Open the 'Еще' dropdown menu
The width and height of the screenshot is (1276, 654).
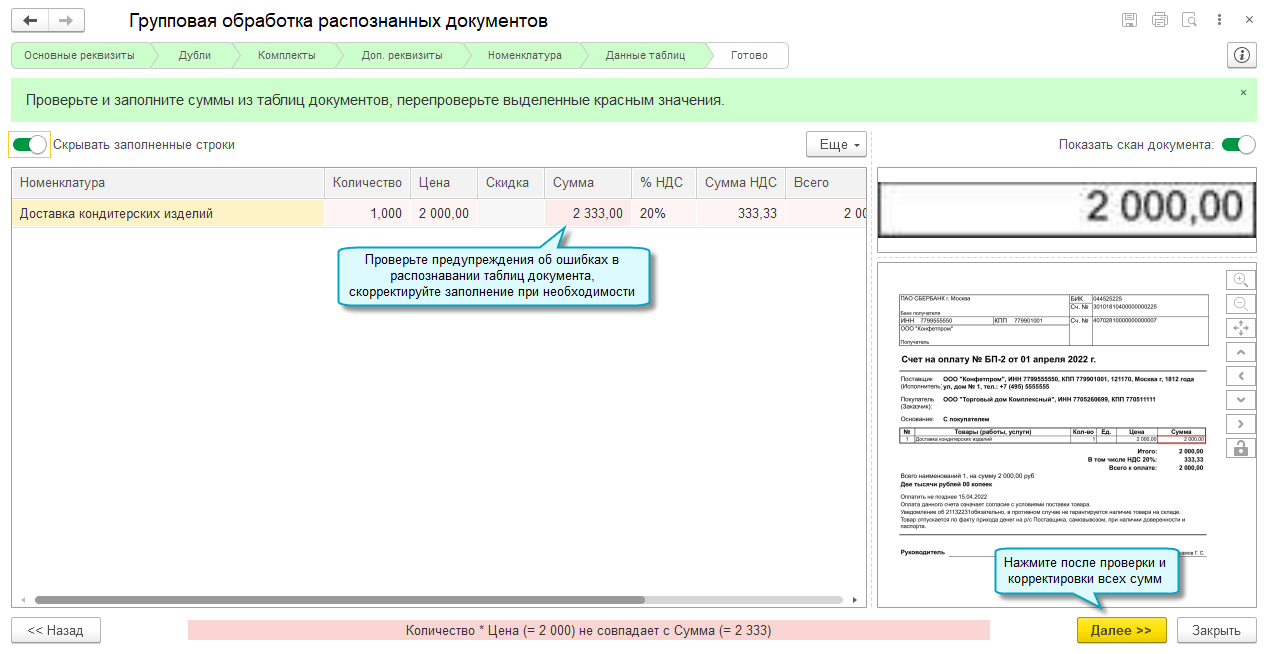(x=836, y=145)
